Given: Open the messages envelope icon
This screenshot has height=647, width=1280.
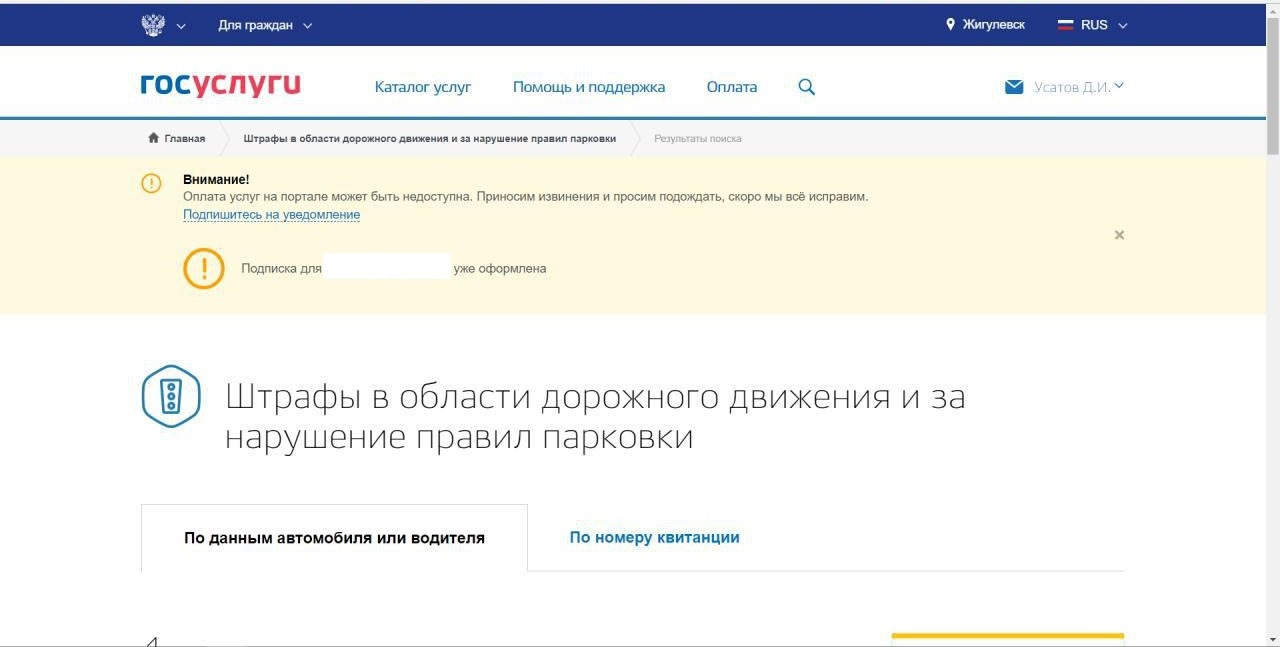Looking at the screenshot, I should coord(1014,87).
